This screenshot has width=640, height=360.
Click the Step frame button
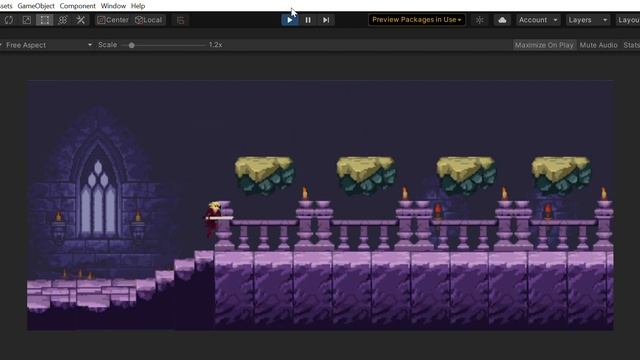point(326,20)
